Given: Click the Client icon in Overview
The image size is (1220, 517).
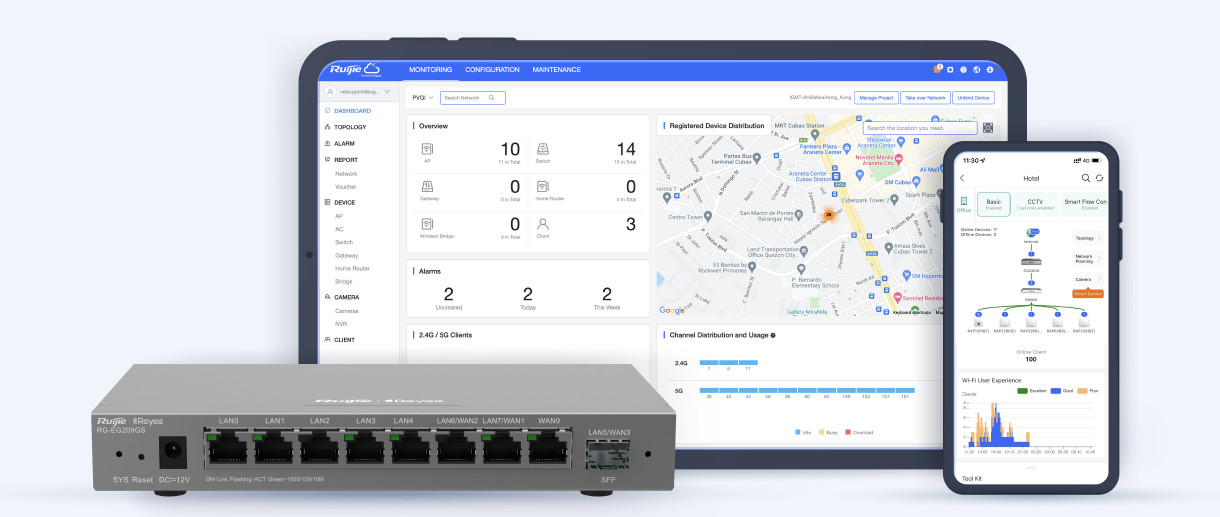Looking at the screenshot, I should click(x=543, y=224).
